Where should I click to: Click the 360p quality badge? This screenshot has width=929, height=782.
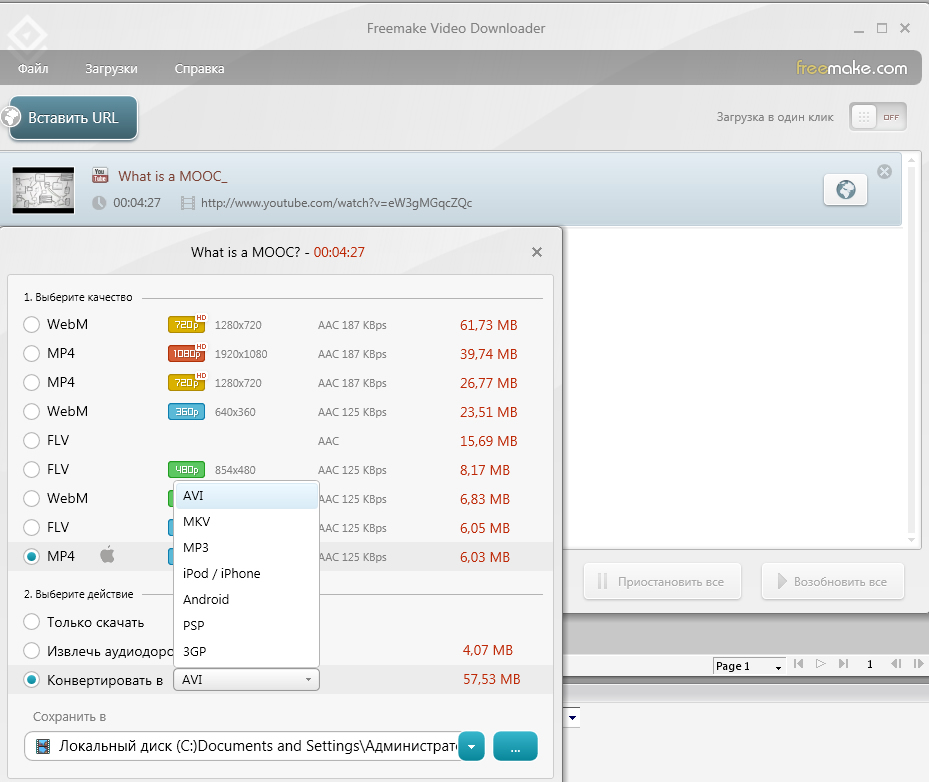(187, 412)
